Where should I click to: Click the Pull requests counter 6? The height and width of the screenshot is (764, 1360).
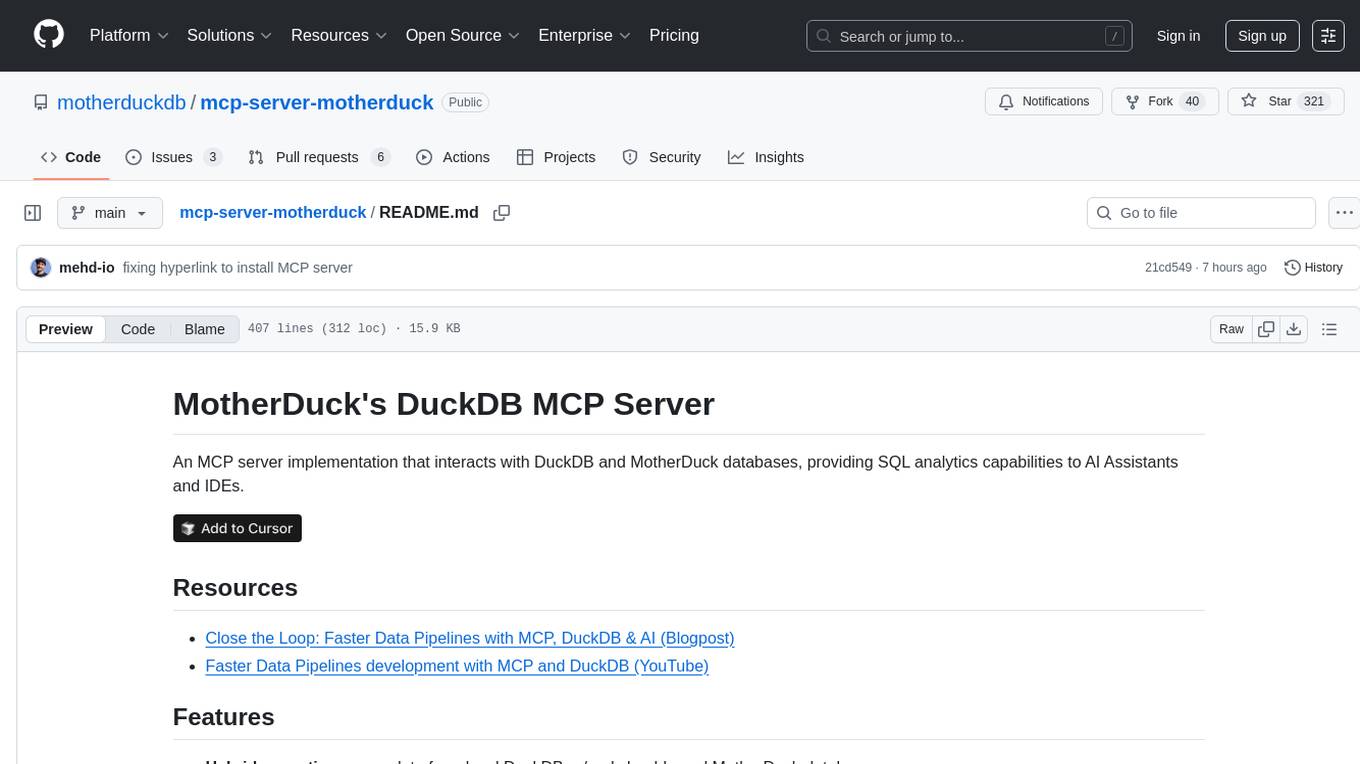click(379, 157)
